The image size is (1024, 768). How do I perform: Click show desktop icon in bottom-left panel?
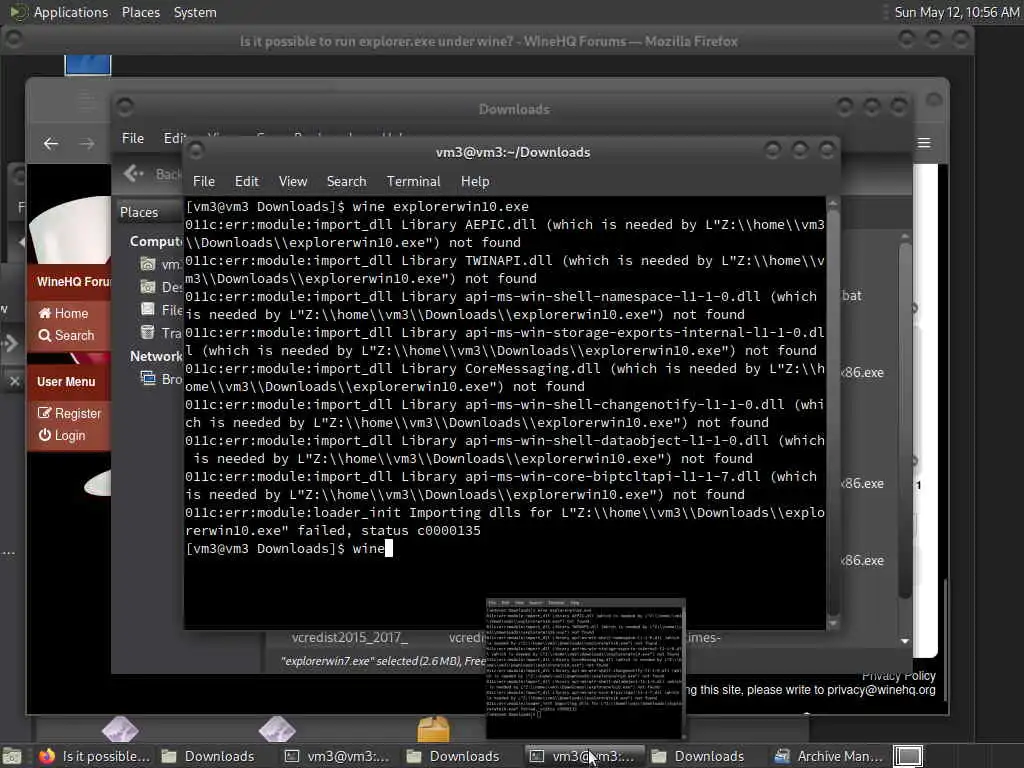point(12,756)
